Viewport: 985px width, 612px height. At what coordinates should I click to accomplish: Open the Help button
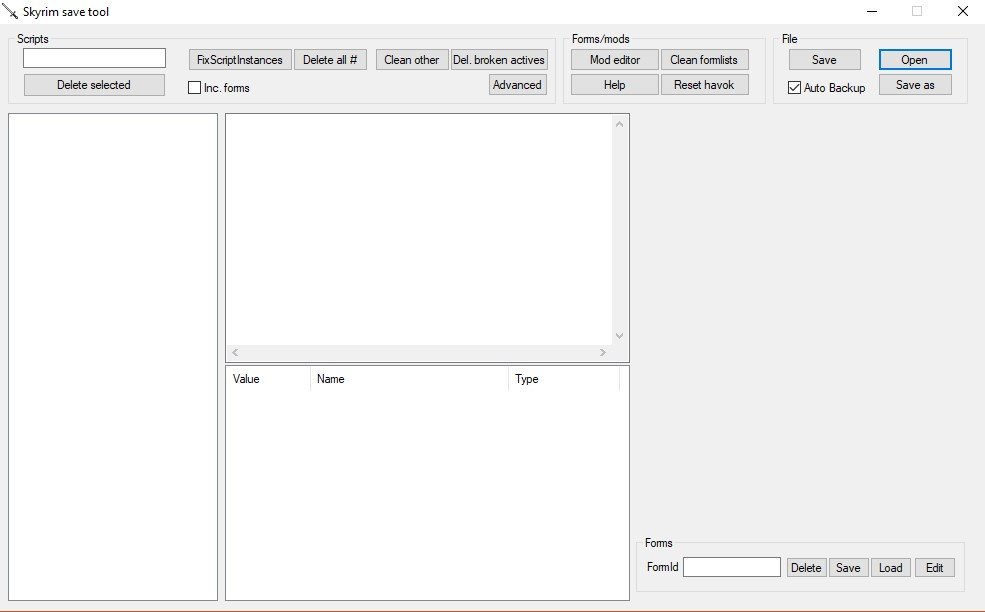point(615,85)
